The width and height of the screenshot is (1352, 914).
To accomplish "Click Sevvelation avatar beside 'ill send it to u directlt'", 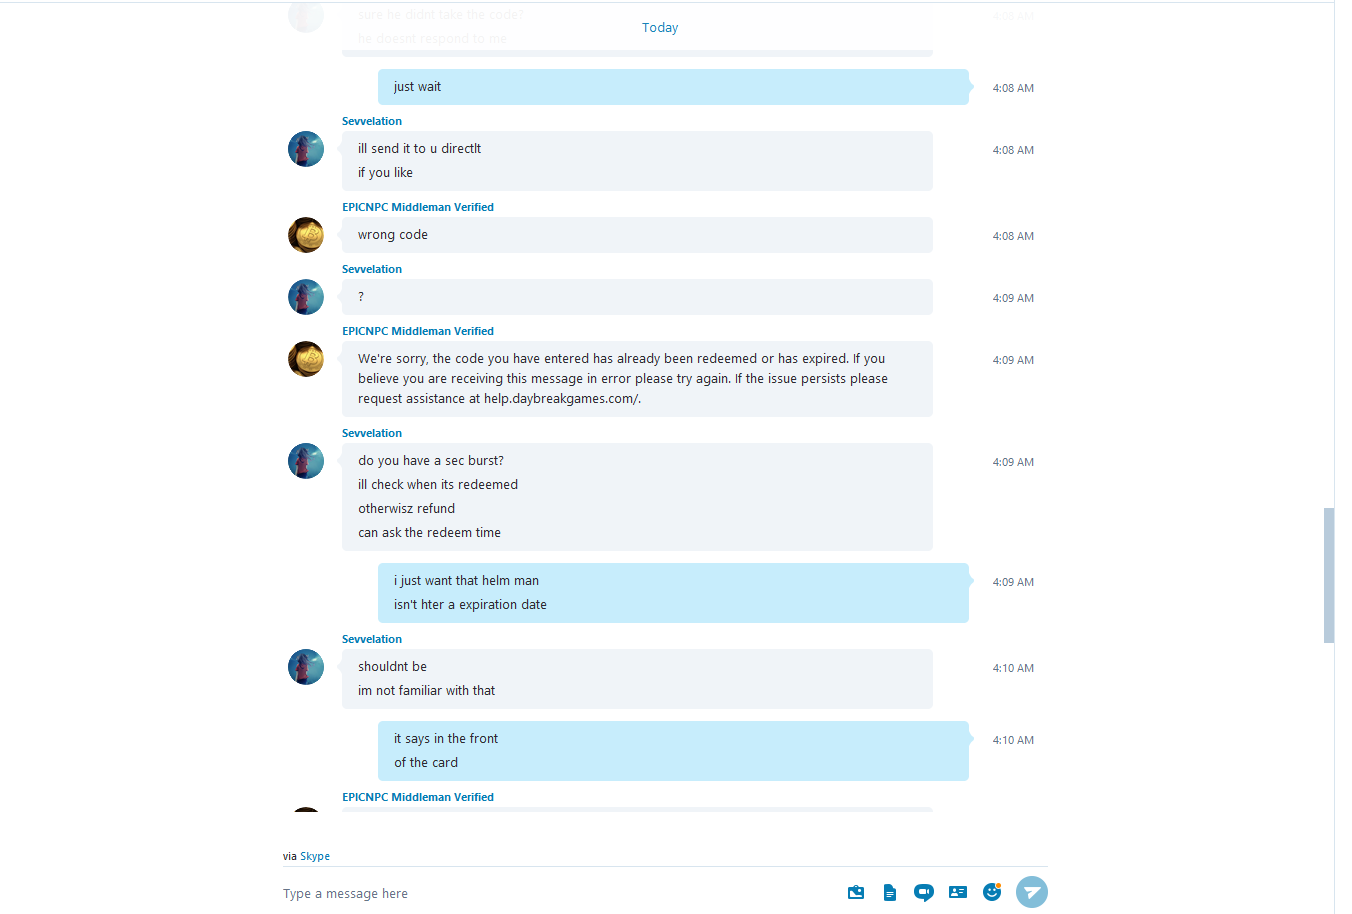I will [306, 149].
